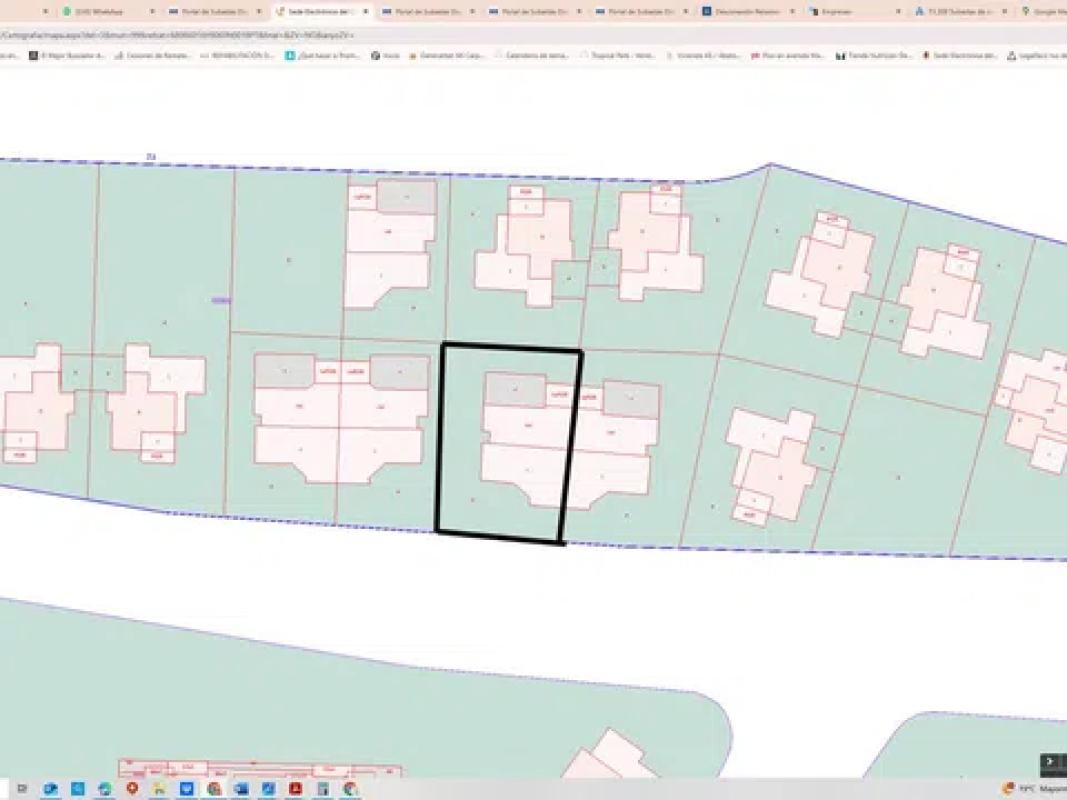Switch to the Declaración Reserv... tab

pyautogui.click(x=738, y=12)
